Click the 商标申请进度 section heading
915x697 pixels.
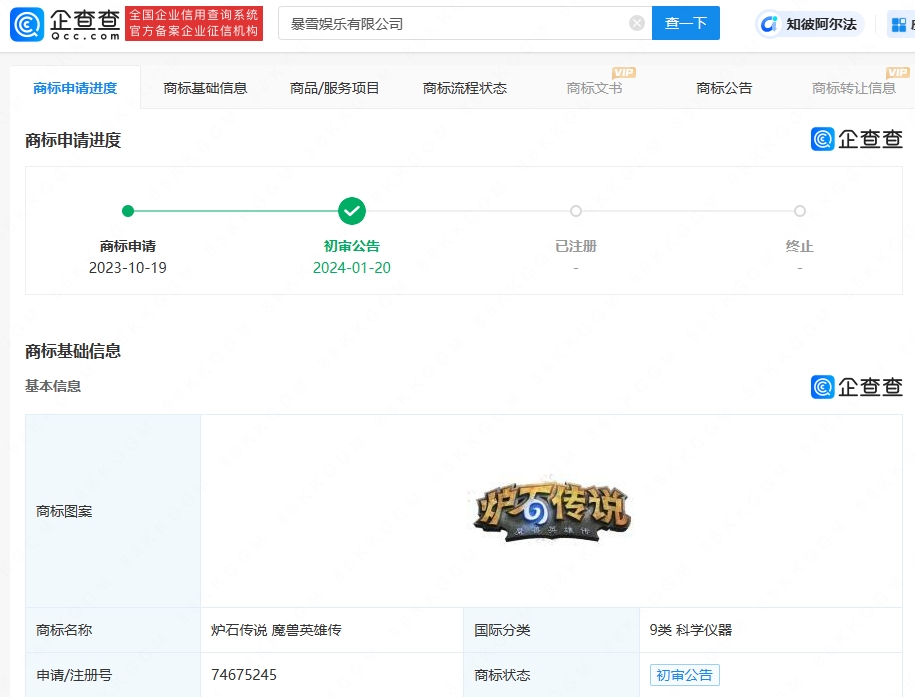pyautogui.click(x=73, y=141)
